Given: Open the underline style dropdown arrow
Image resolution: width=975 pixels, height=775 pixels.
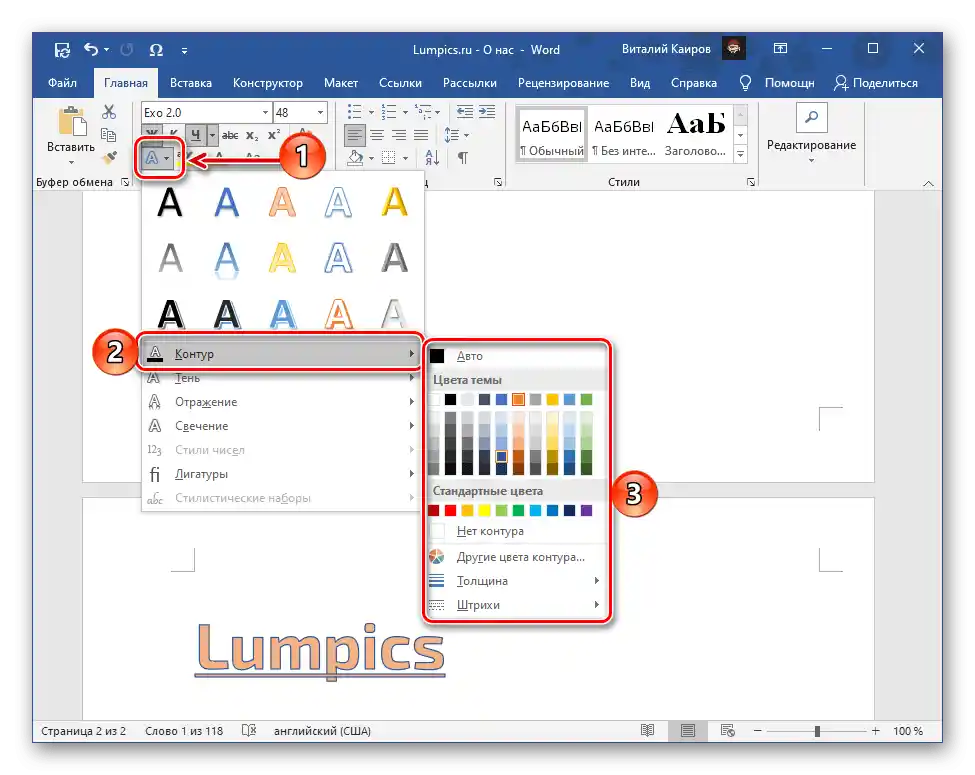Looking at the screenshot, I should (212, 135).
